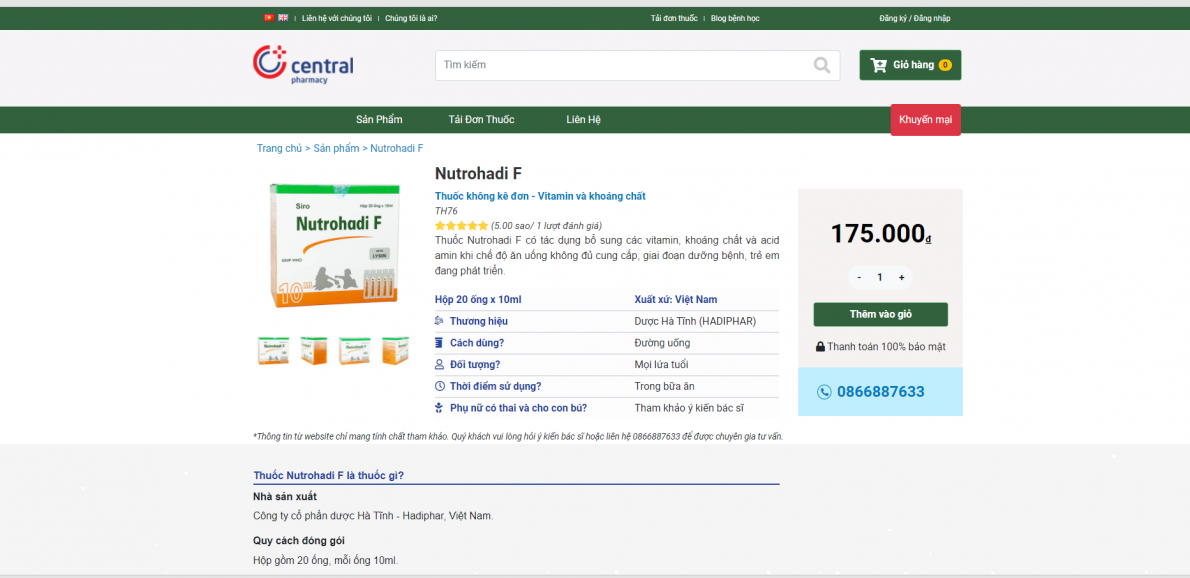The height and width of the screenshot is (578, 1190).
Task: Click the phone icon next to 0866887633
Action: pos(824,392)
